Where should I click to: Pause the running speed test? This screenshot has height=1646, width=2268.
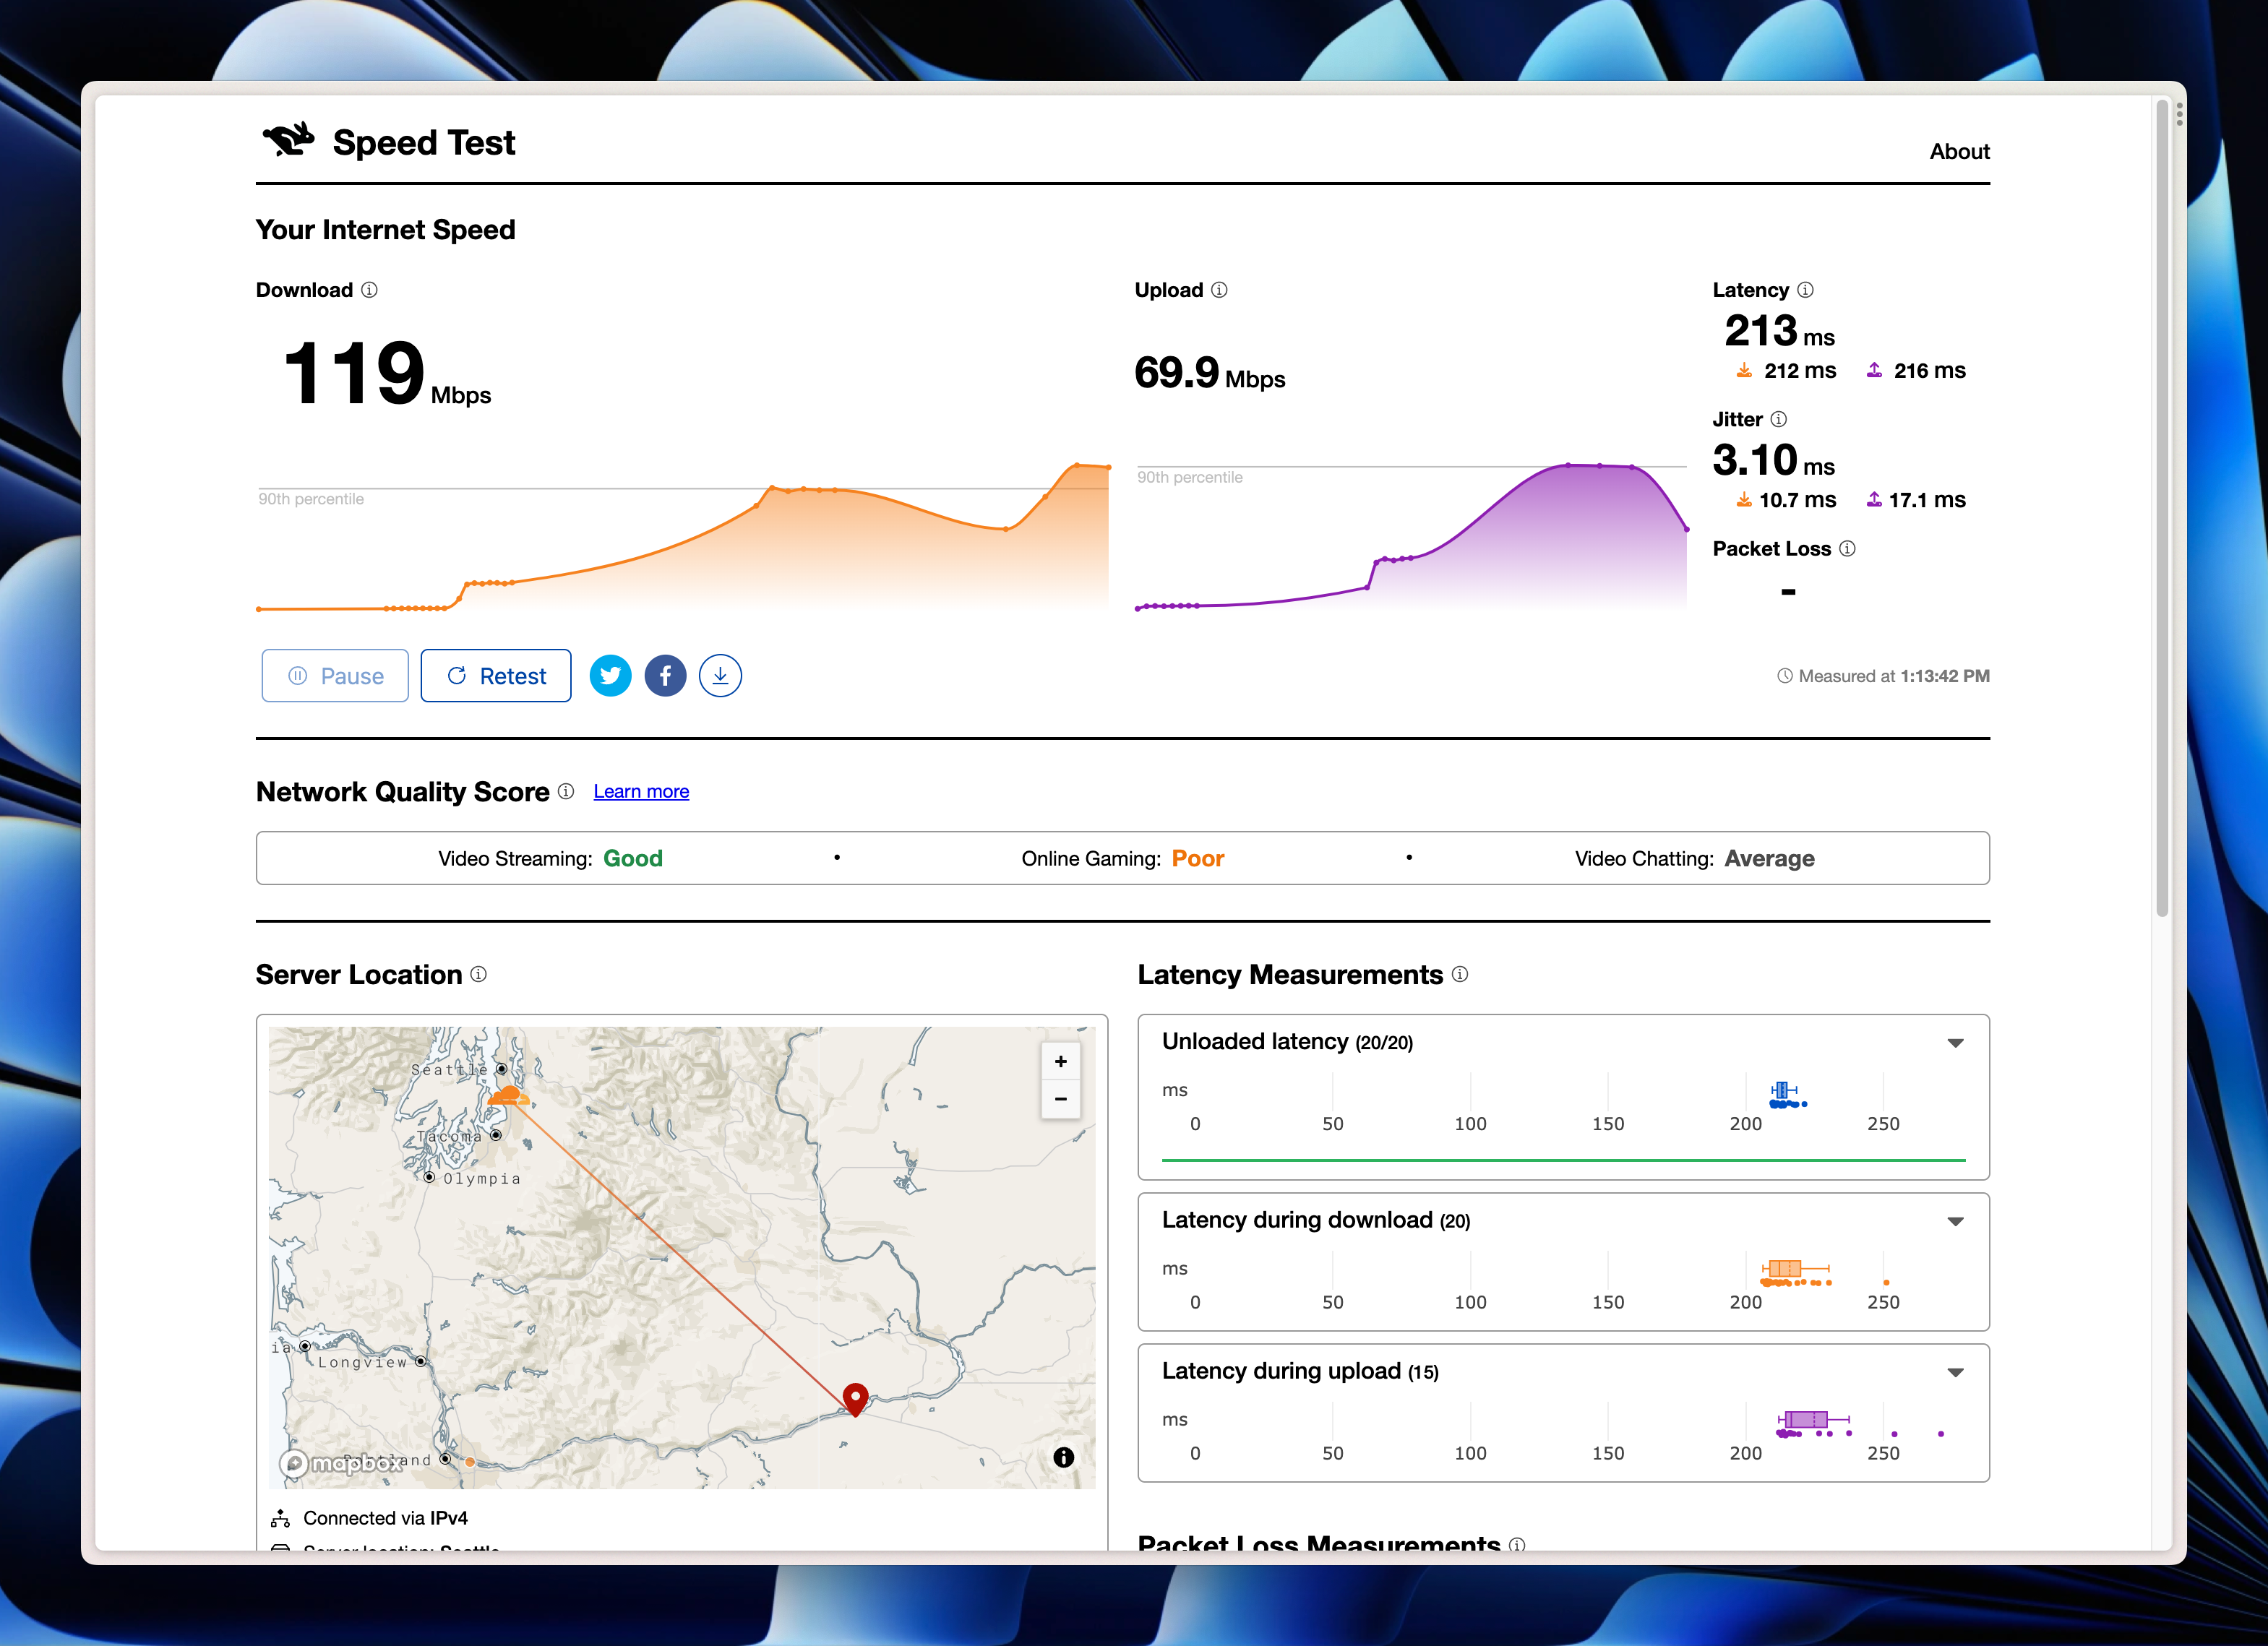click(335, 676)
